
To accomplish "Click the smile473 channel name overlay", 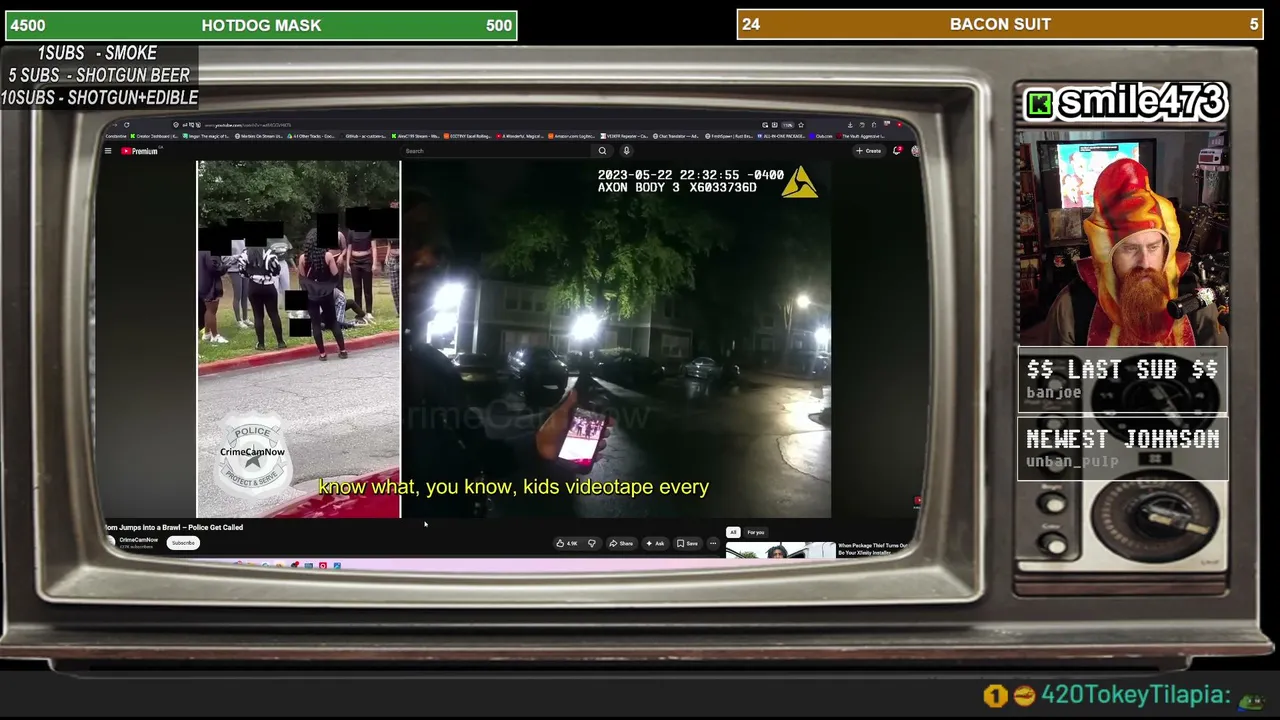I will pyautogui.click(x=1125, y=102).
